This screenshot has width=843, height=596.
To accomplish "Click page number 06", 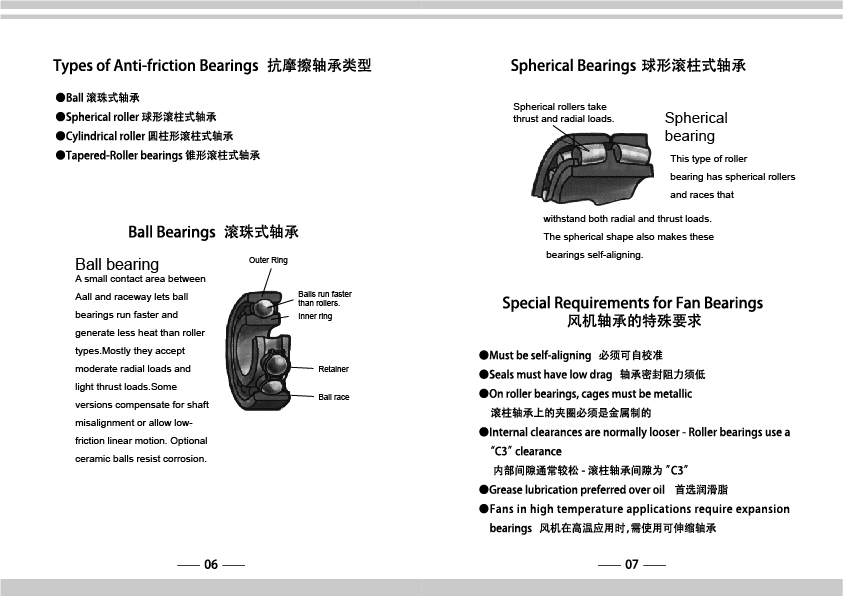I will (x=211, y=564).
